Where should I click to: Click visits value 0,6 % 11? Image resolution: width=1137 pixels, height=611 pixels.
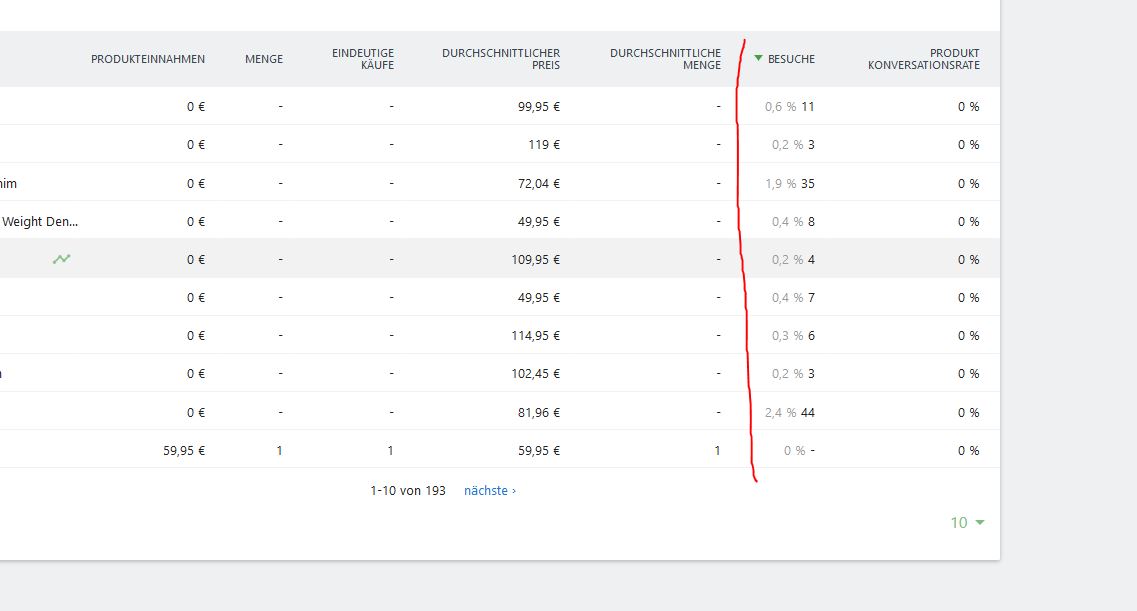(x=790, y=107)
